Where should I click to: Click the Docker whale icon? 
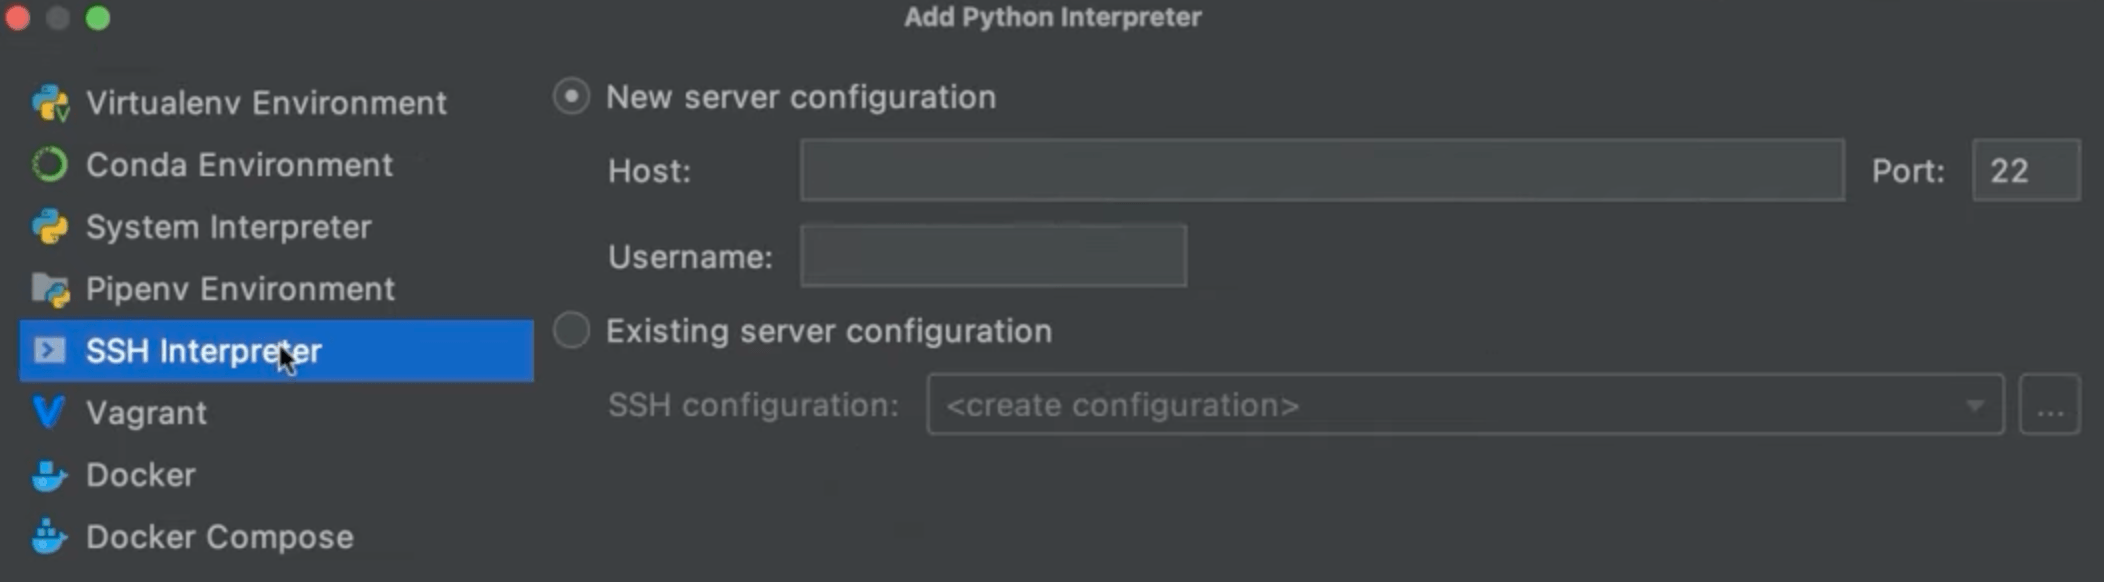coord(49,475)
